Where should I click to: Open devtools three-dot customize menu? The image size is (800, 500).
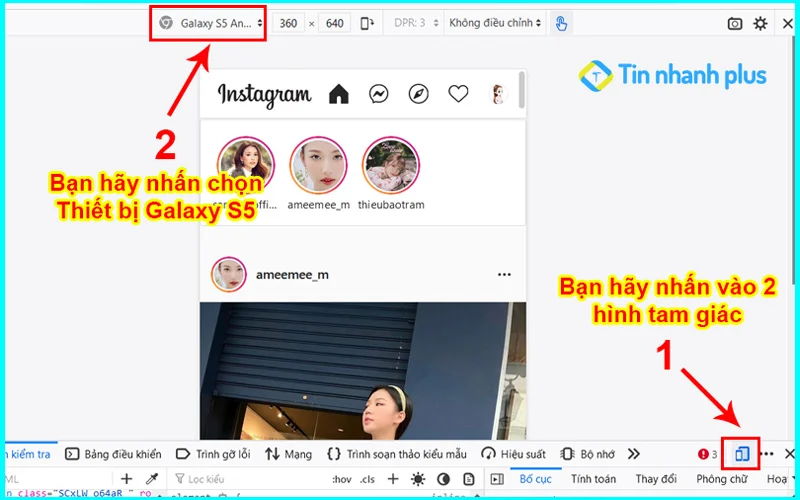pyautogui.click(x=767, y=454)
